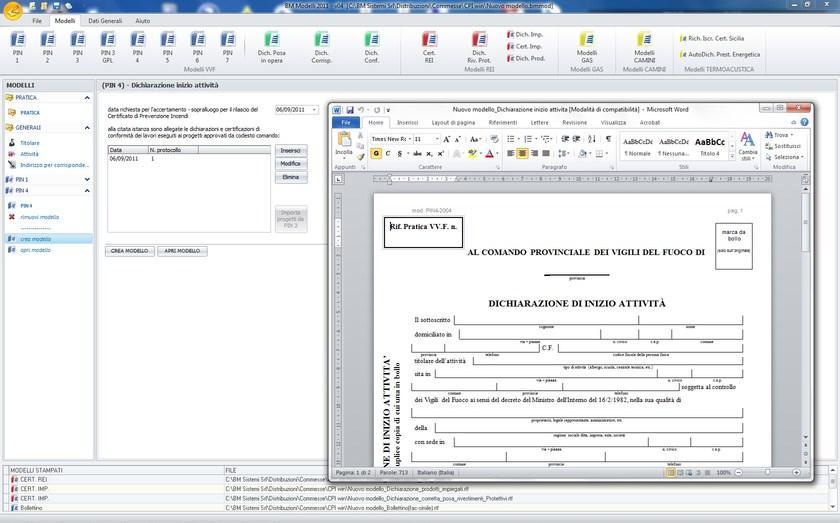Click the Dich. Conf. ribbon icon
The image size is (840, 523).
point(371,47)
